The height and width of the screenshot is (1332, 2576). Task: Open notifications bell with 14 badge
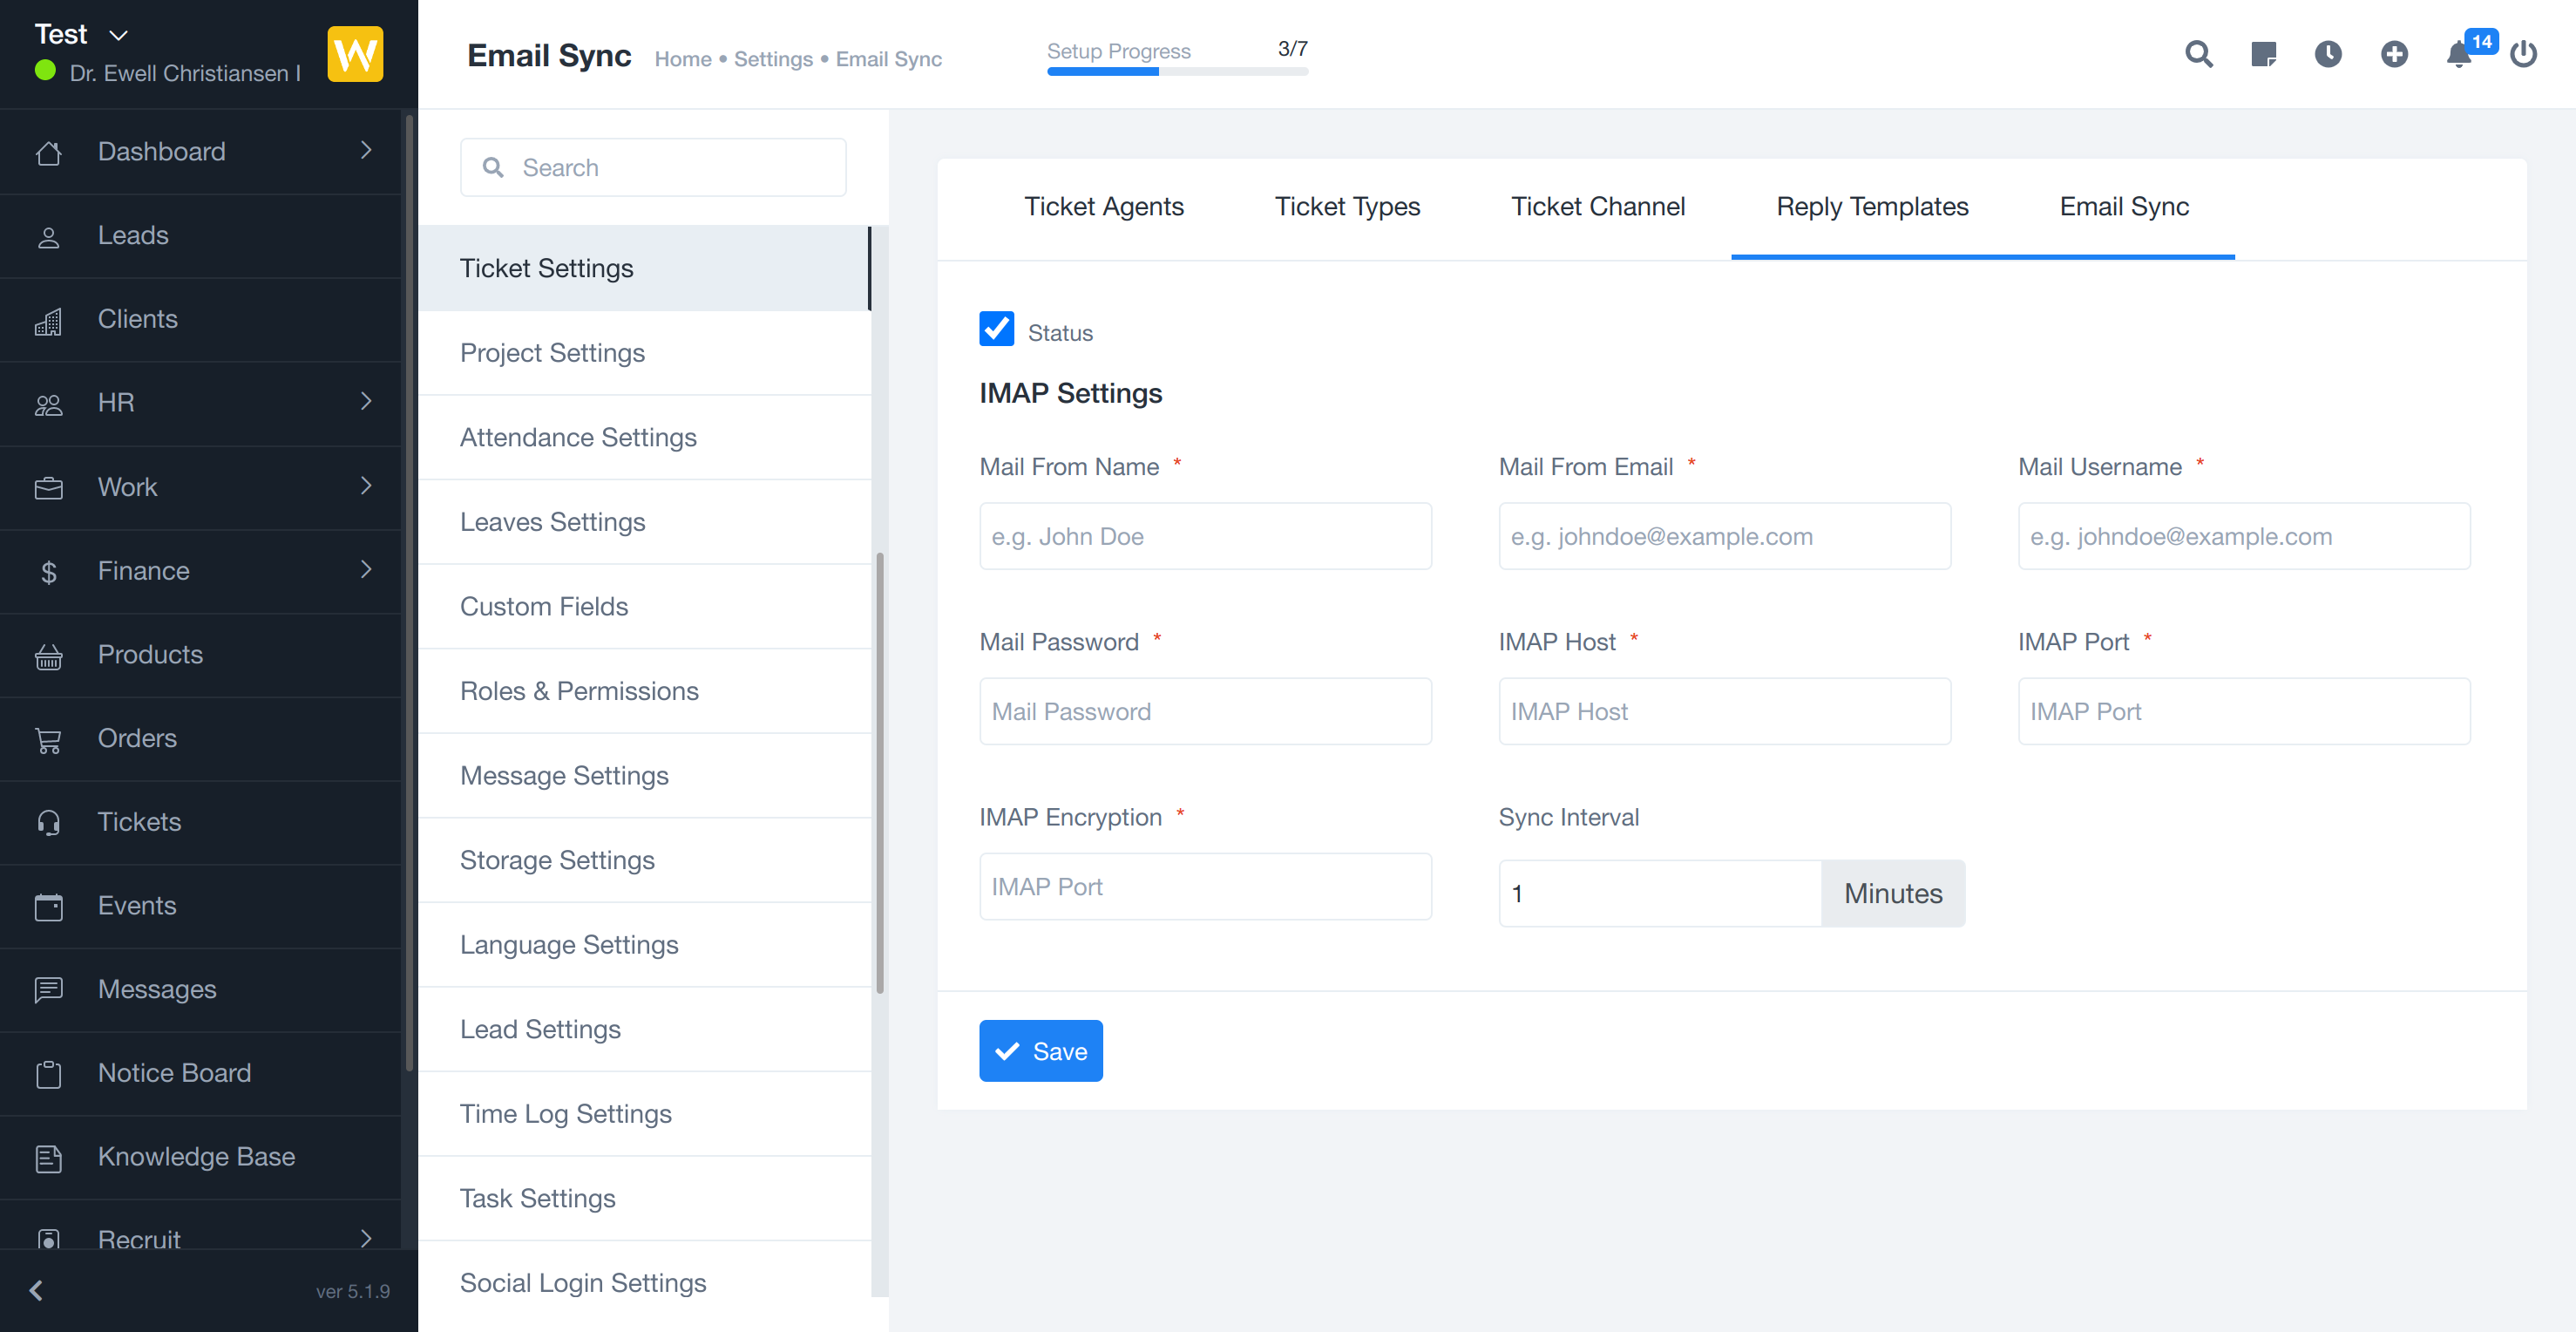click(x=2459, y=54)
